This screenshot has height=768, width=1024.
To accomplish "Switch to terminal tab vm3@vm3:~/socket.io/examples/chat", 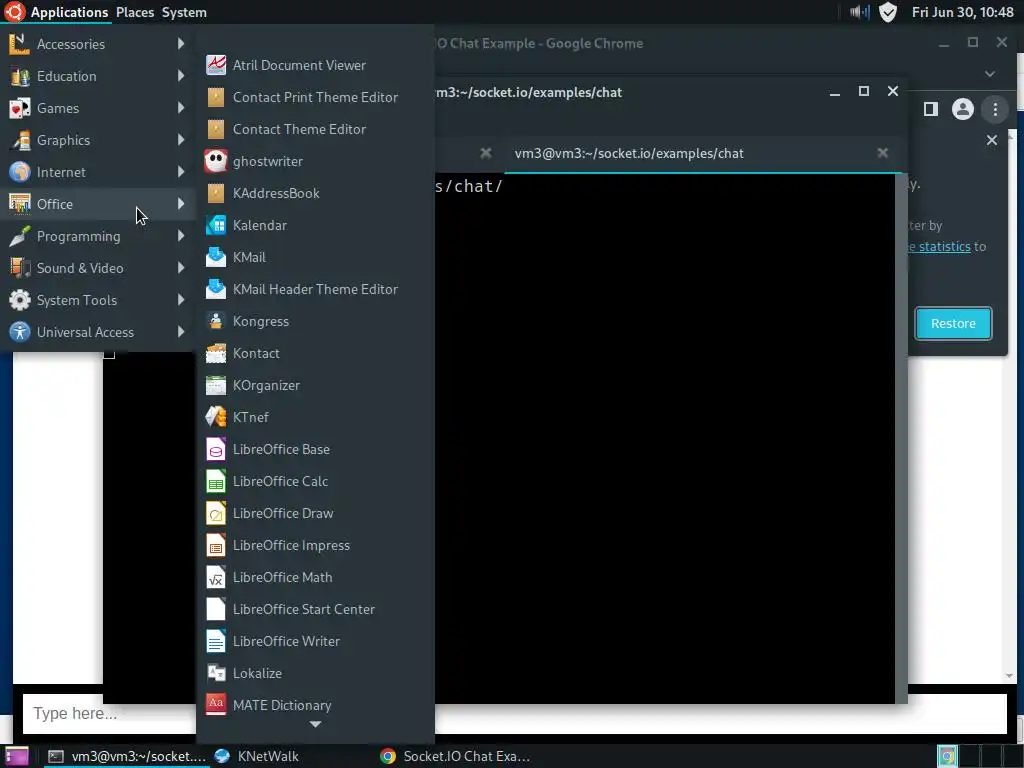I will (x=703, y=153).
